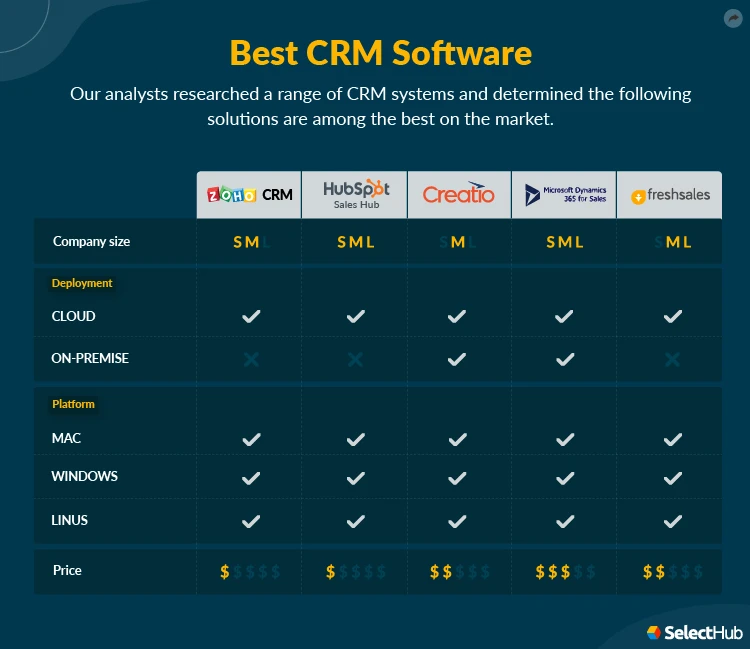Click freshsales' On-Premise X mark
The height and width of the screenshot is (649, 750).
(x=673, y=359)
